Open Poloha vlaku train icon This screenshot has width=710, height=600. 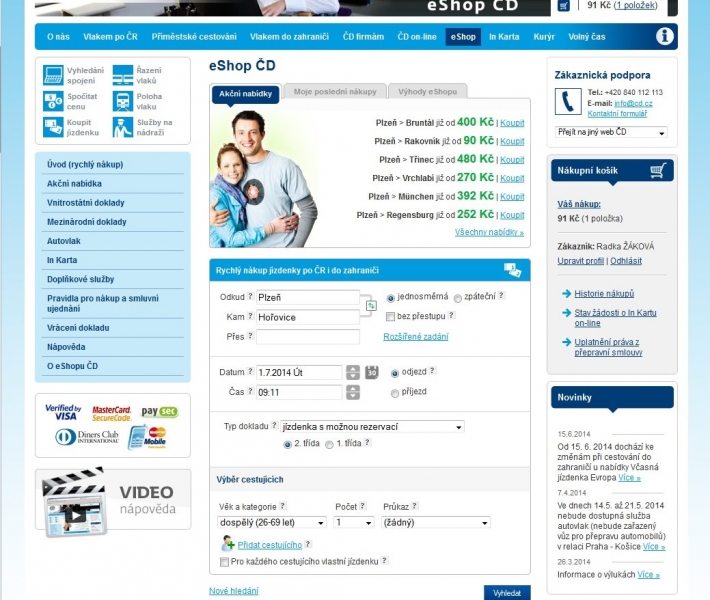click(x=123, y=101)
